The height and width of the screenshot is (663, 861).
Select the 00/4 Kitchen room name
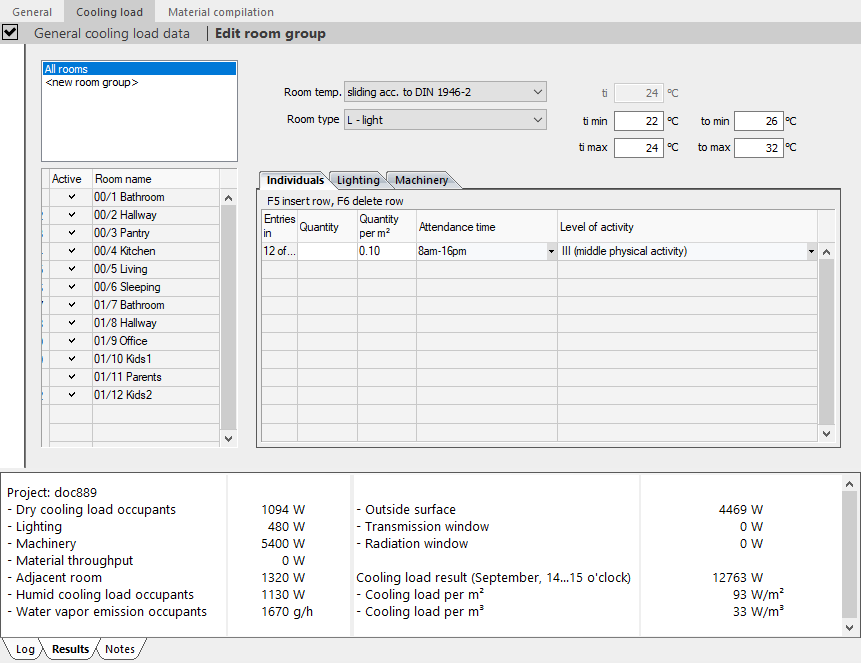pos(125,251)
